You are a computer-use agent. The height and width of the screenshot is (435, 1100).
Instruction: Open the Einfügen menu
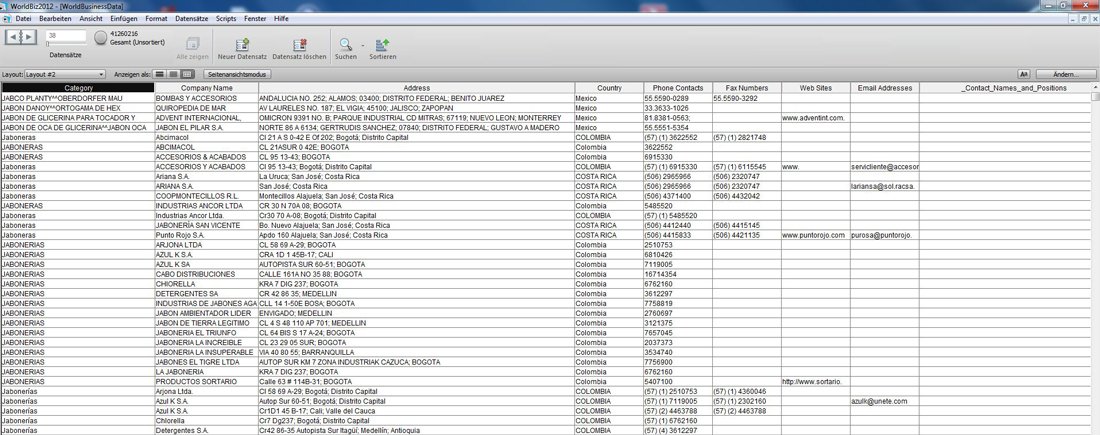click(124, 19)
